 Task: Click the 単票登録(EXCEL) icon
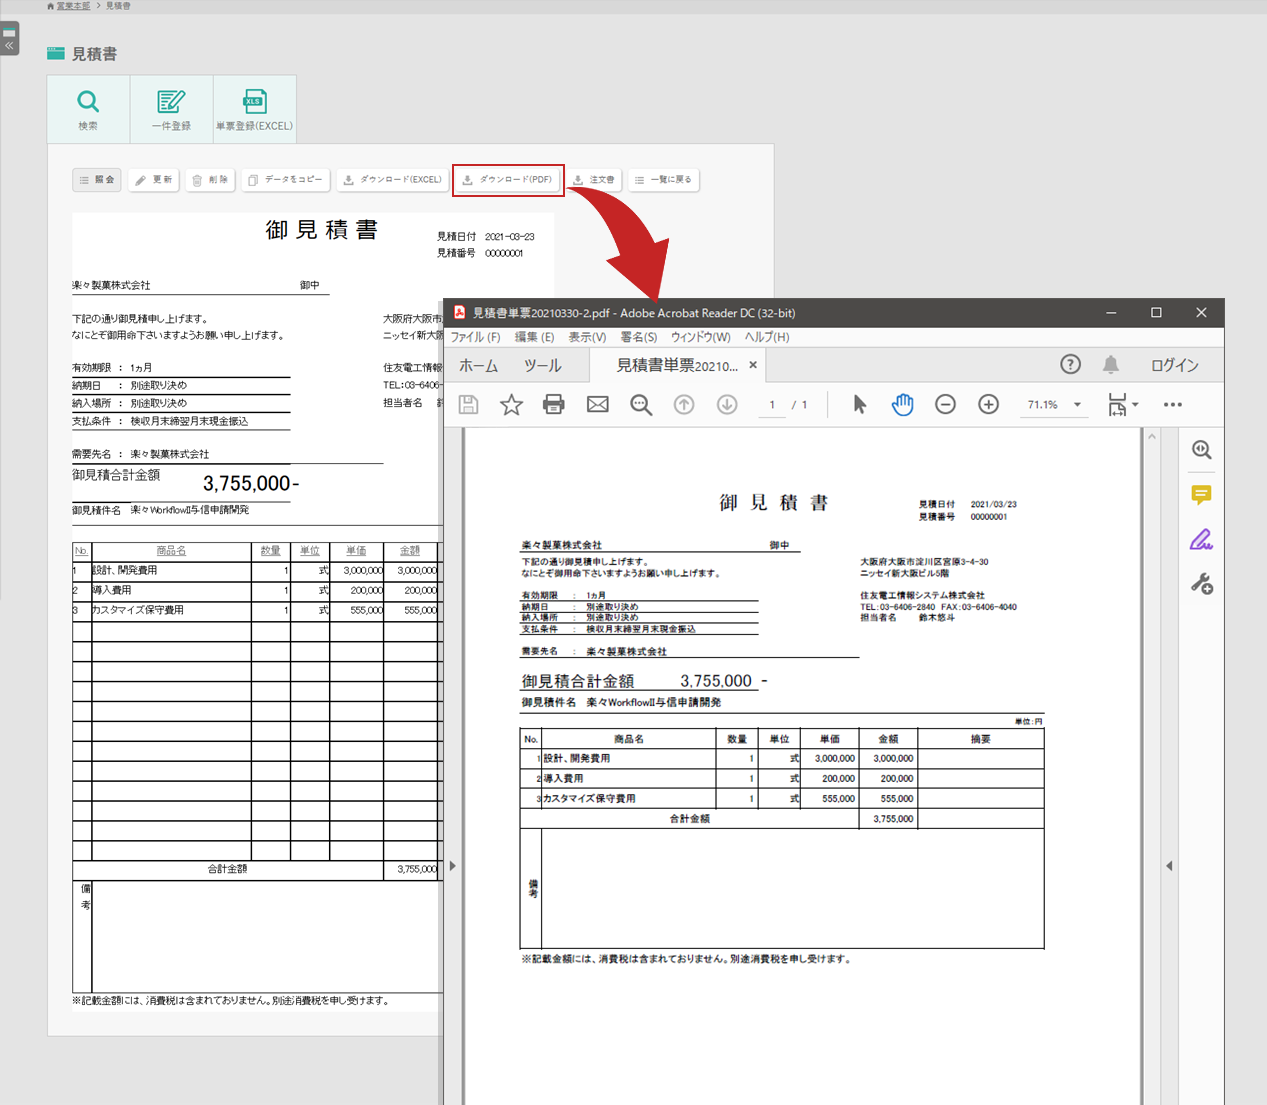[x=254, y=109]
